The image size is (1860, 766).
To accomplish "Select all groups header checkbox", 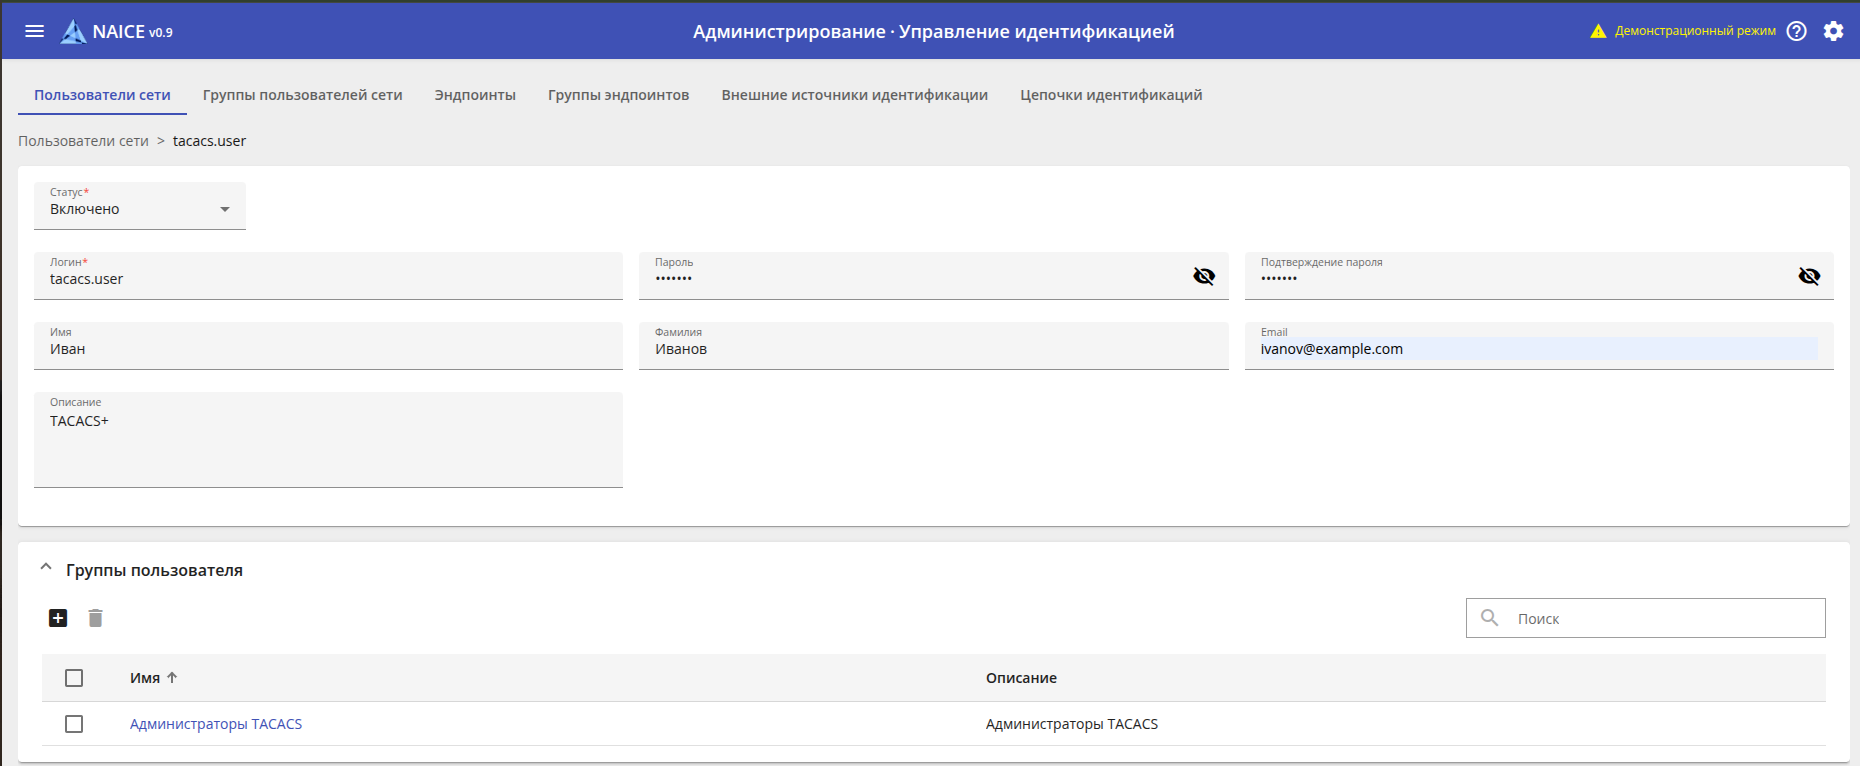I will (x=74, y=678).
